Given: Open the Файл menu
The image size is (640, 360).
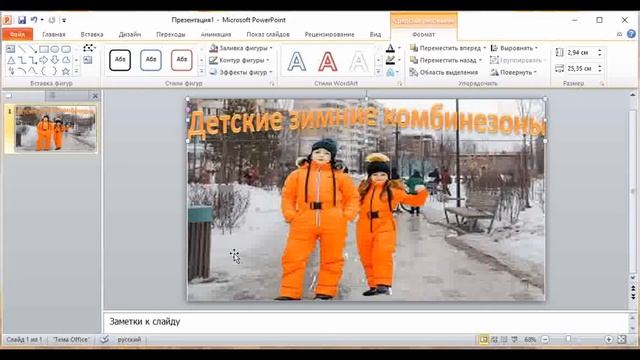Looking at the screenshot, I should [17, 34].
